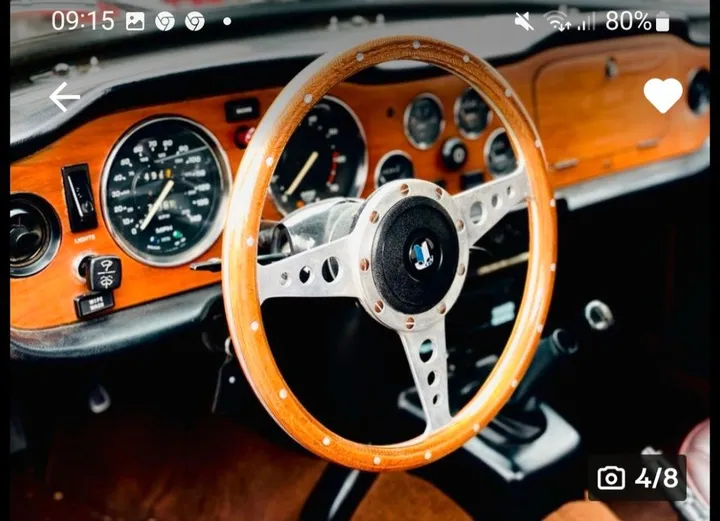Tap the mobile signal strength icon

click(x=586, y=21)
